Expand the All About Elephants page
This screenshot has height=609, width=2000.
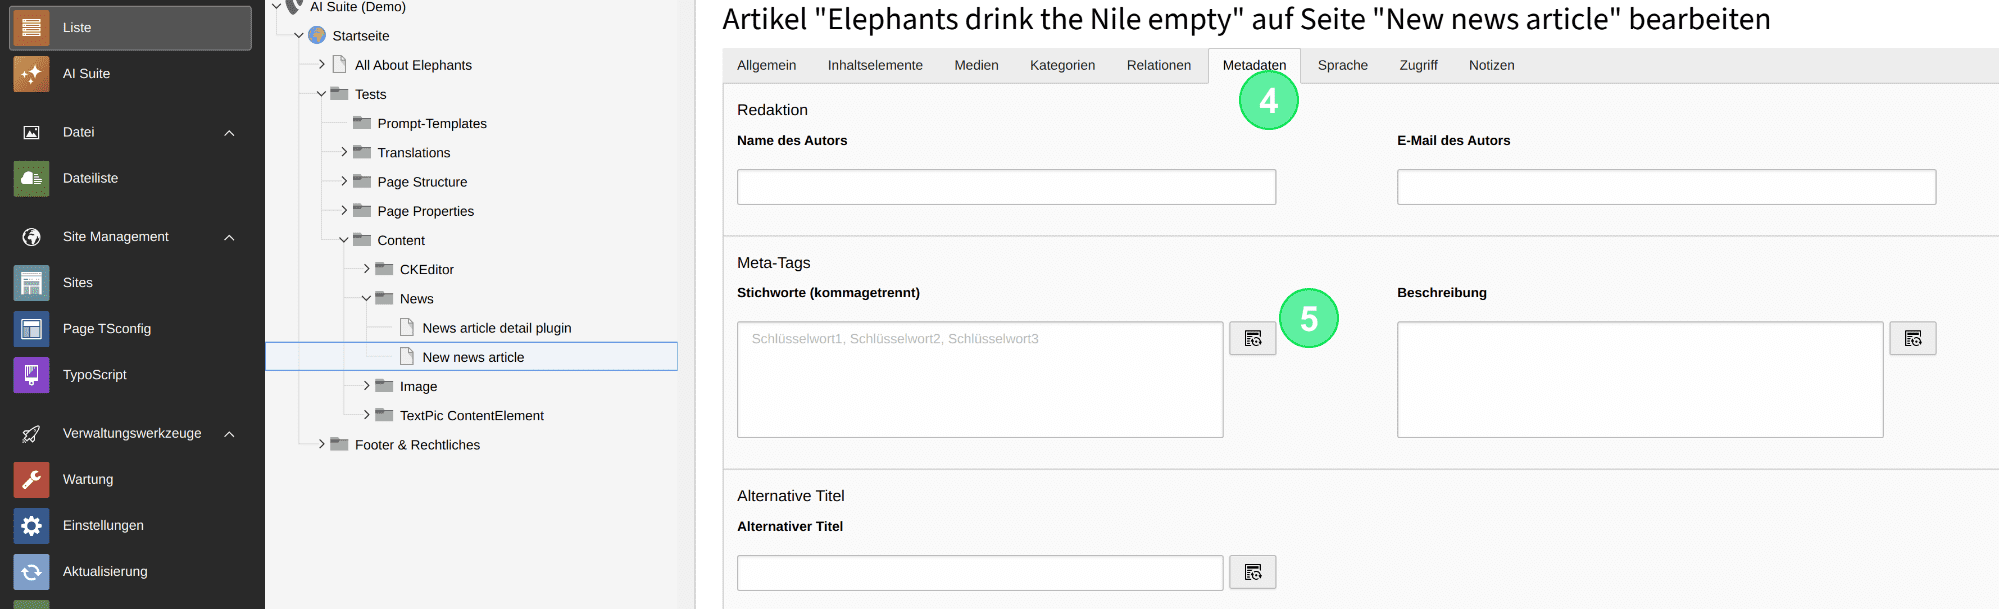[x=321, y=64]
